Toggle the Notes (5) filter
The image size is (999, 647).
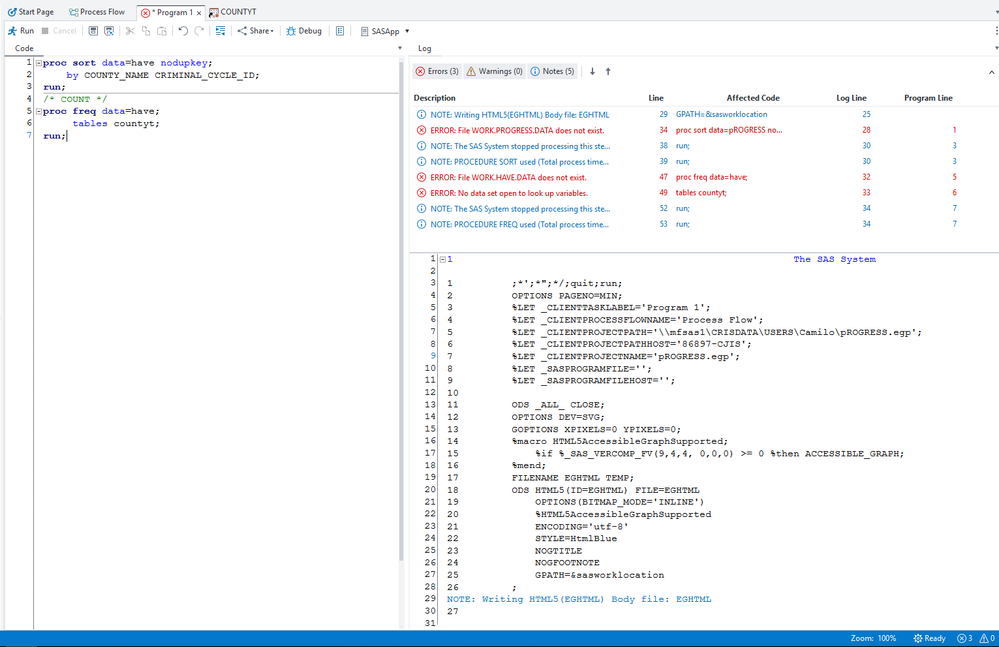(553, 72)
